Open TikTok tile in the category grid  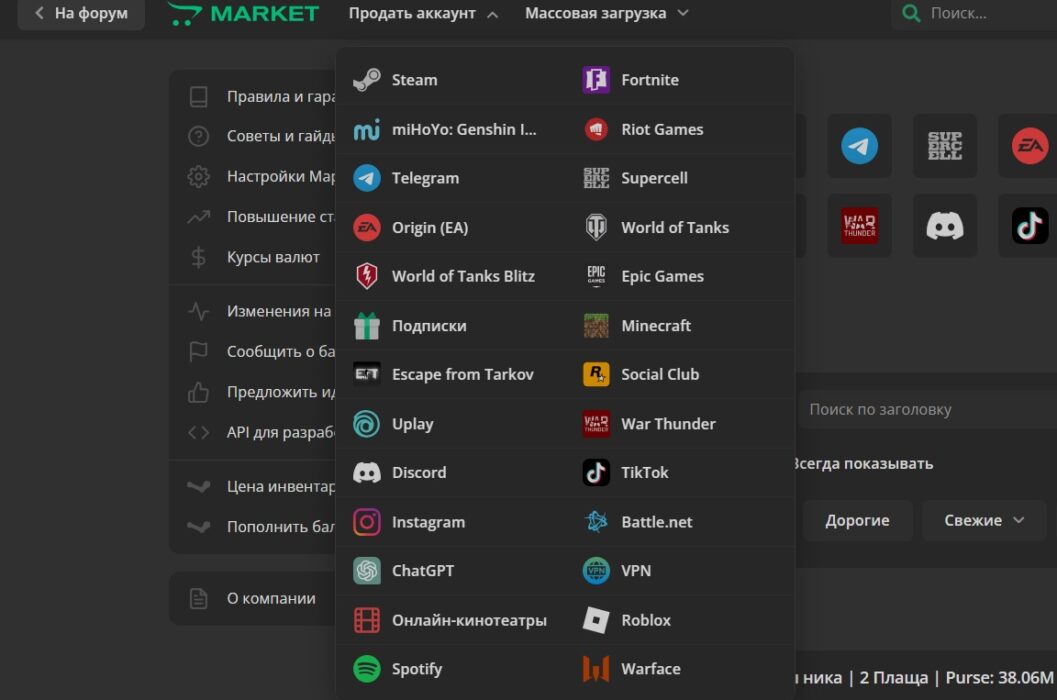point(1028,225)
